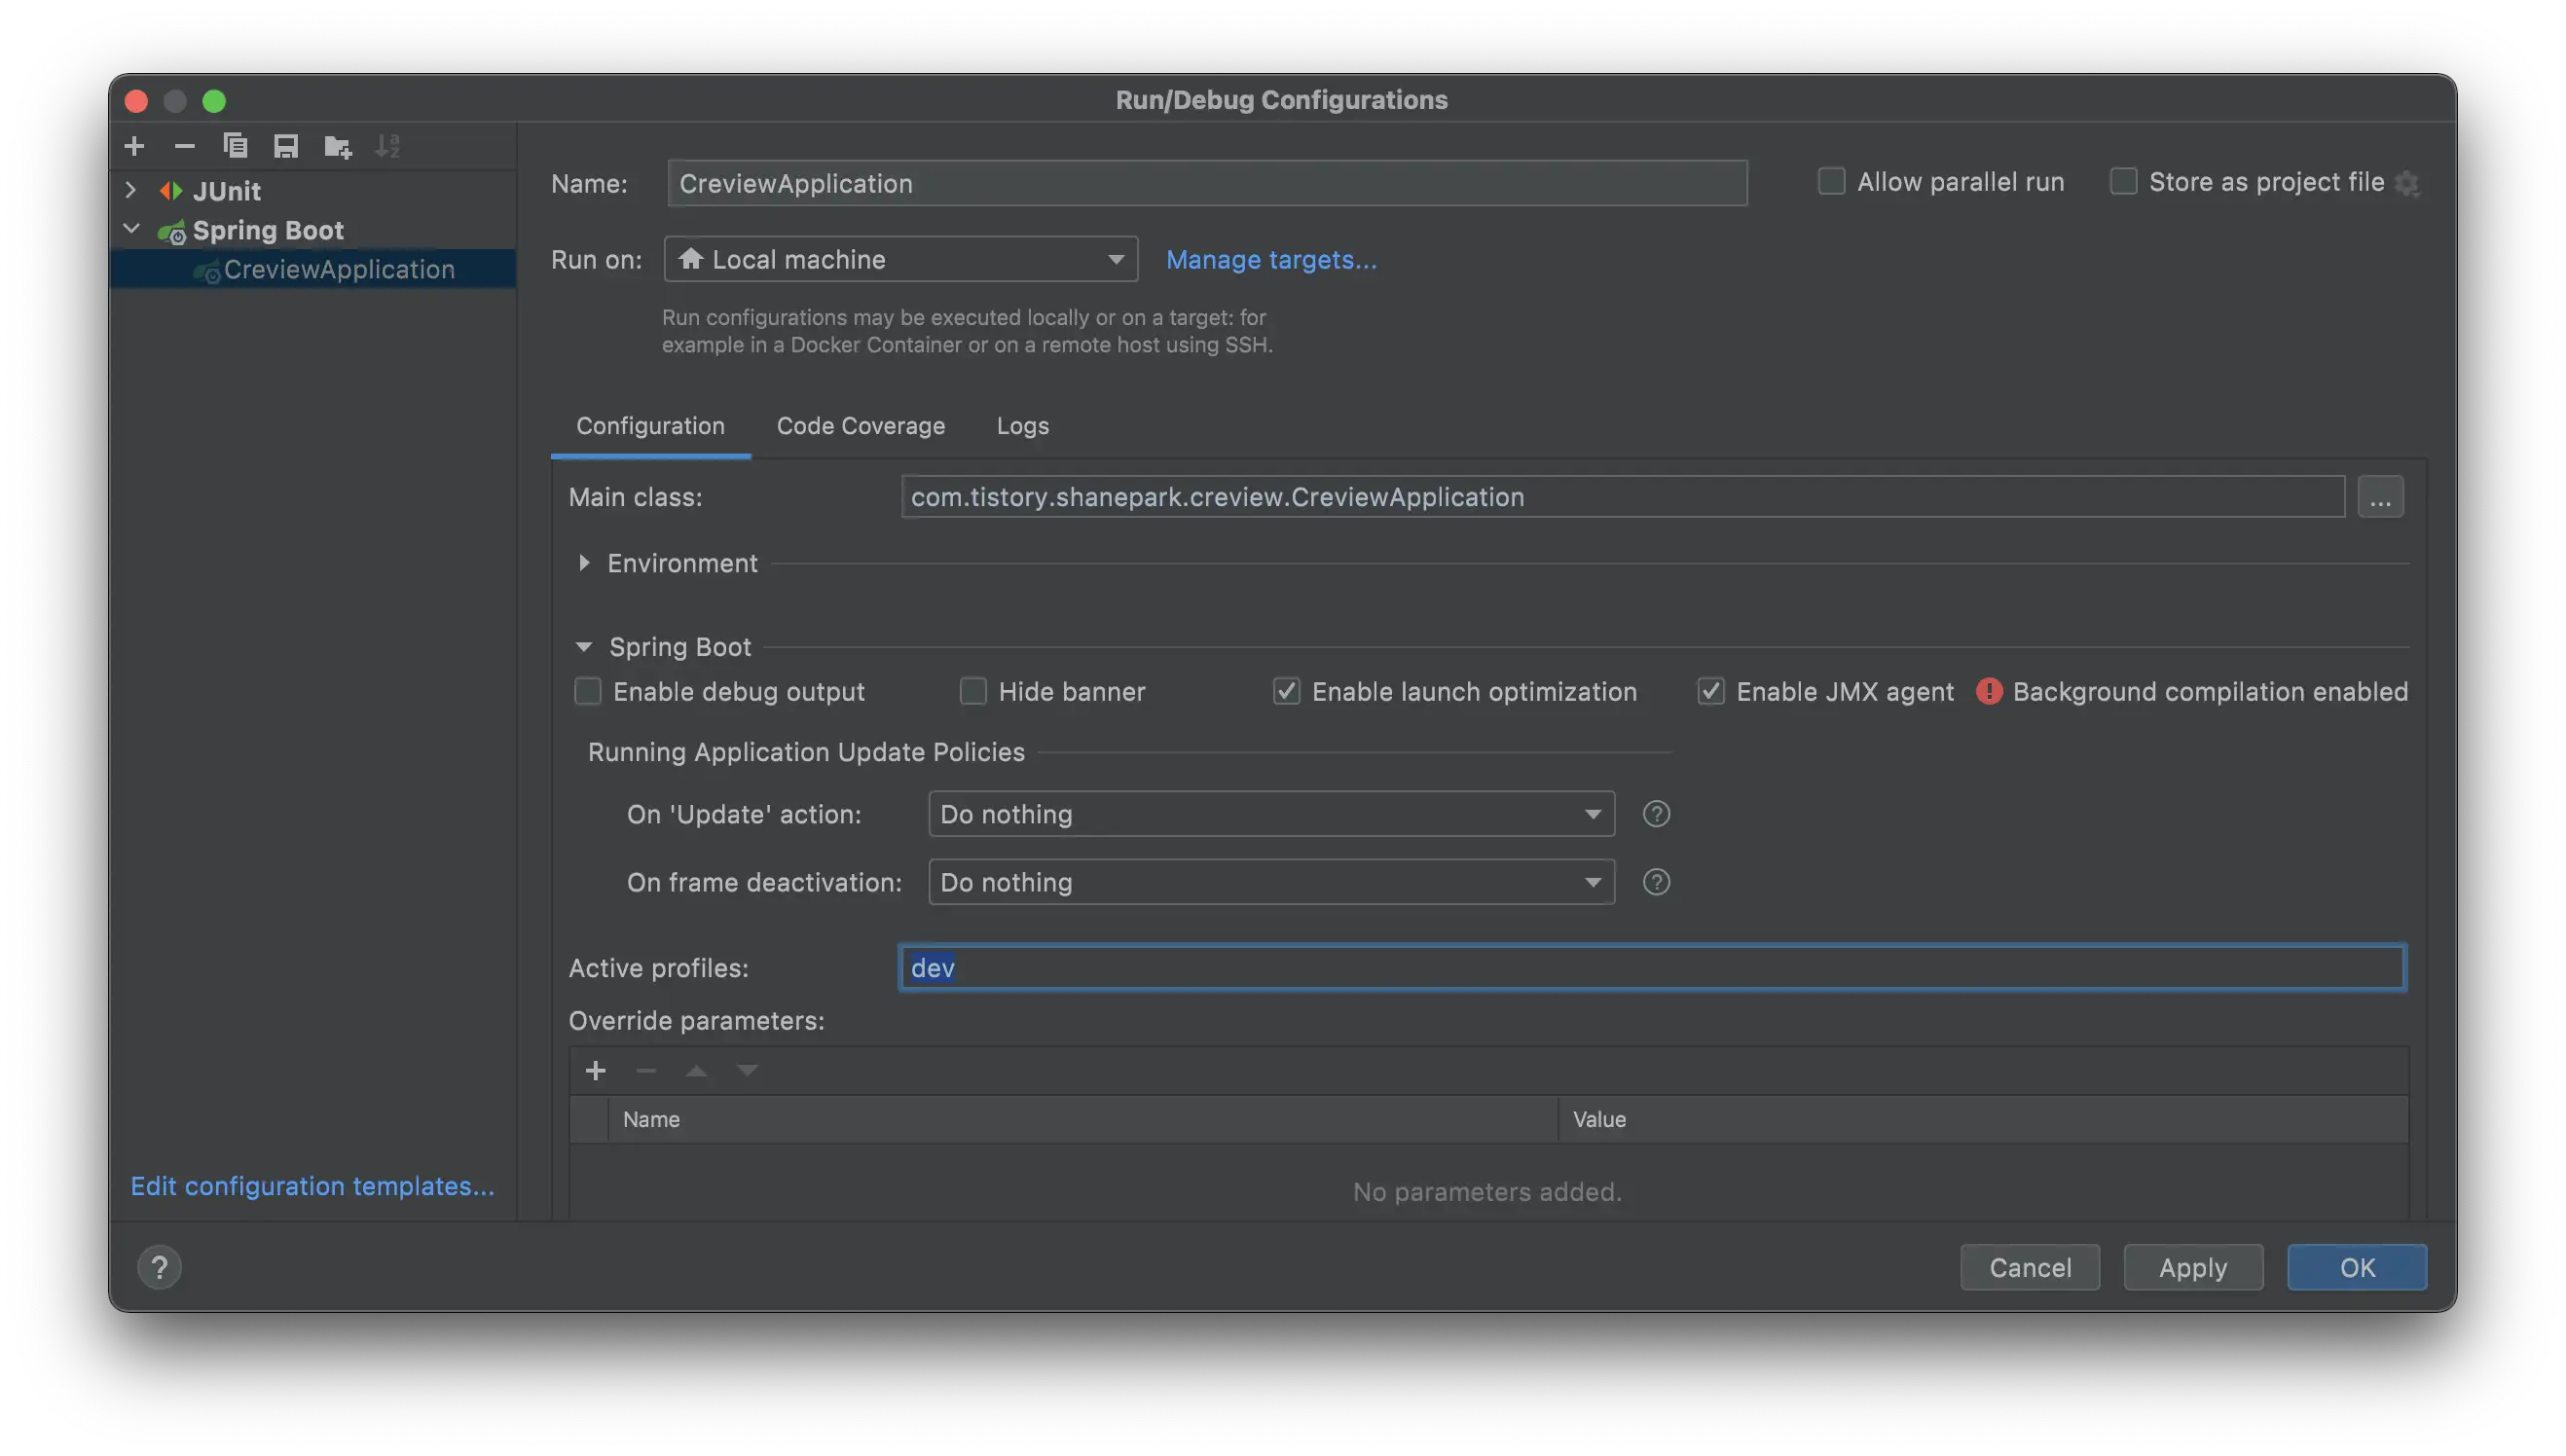Screen dimensions: 2566x1456
Task: Open help for On 'Update' action
Action: point(1656,814)
